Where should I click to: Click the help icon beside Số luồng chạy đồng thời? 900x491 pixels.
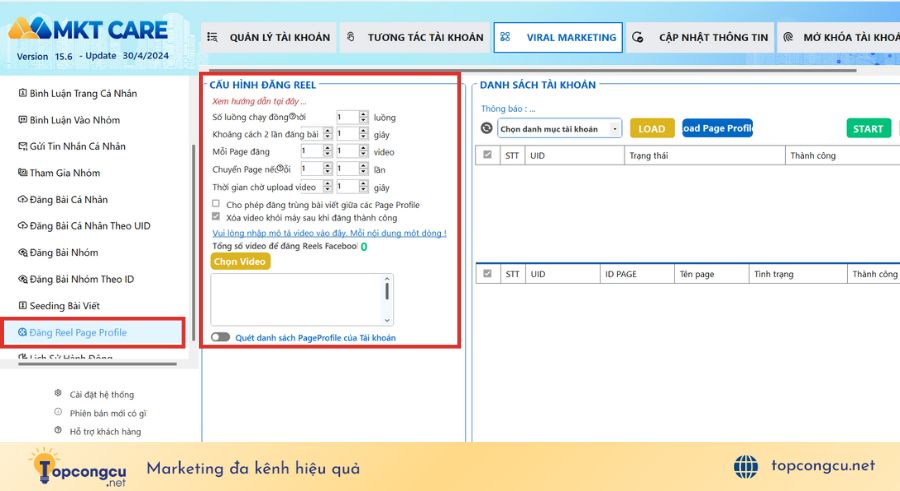[x=293, y=117]
